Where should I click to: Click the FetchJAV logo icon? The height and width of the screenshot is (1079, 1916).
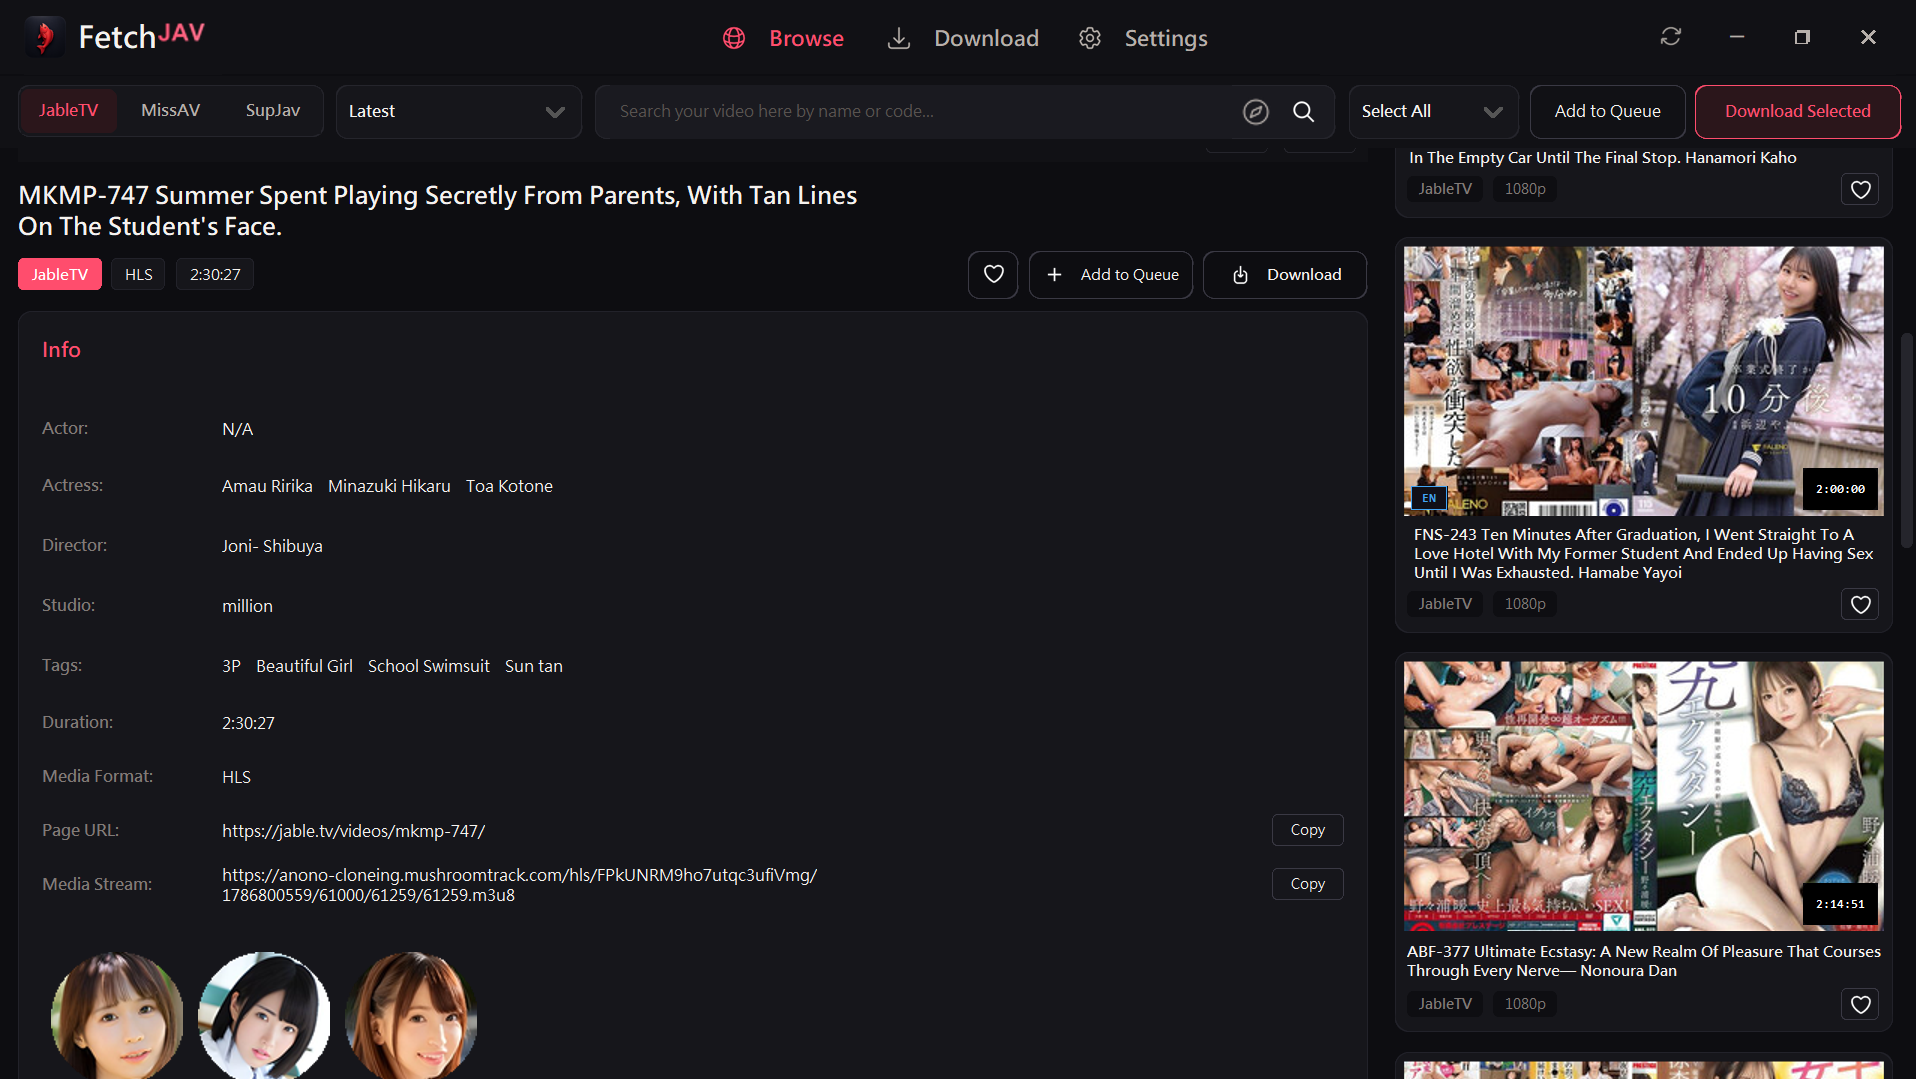click(x=44, y=37)
